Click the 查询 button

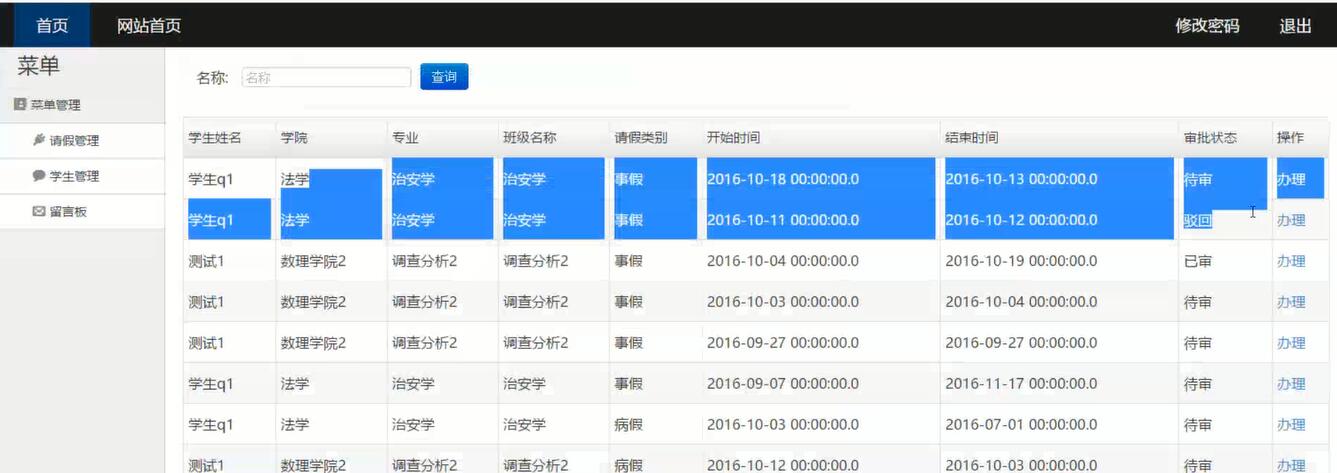[444, 77]
